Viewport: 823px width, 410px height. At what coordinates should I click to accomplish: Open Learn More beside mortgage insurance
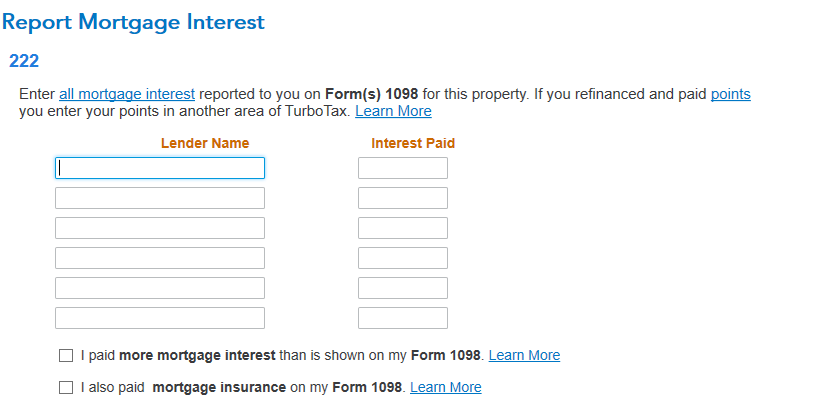446,387
